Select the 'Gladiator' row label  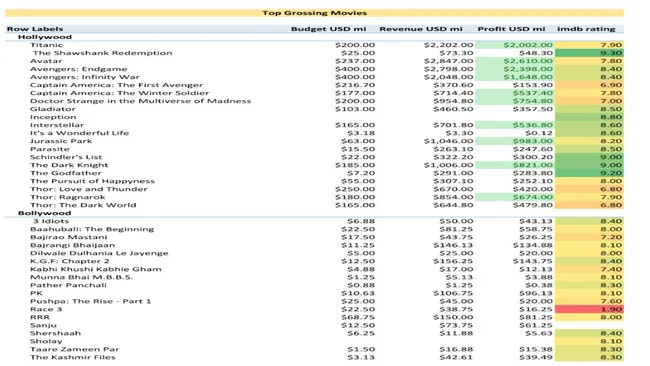click(53, 109)
